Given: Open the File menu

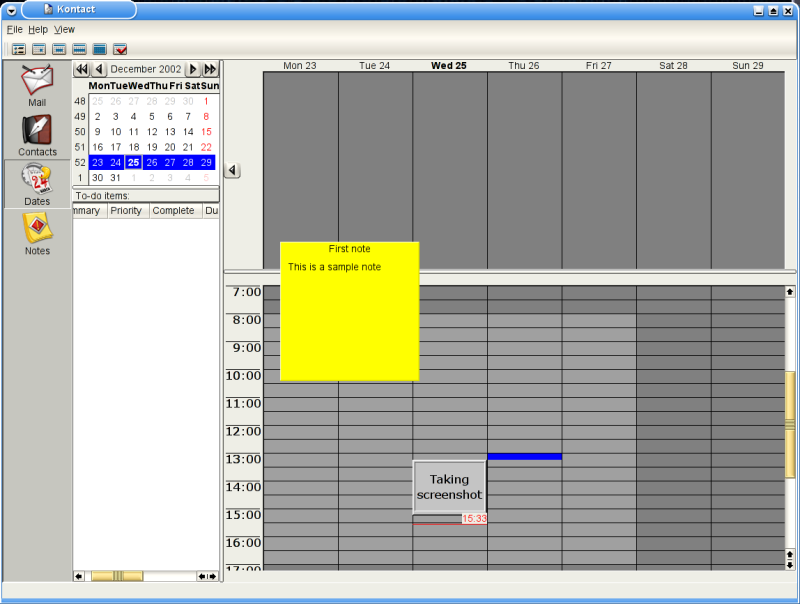Looking at the screenshot, I should 14,30.
